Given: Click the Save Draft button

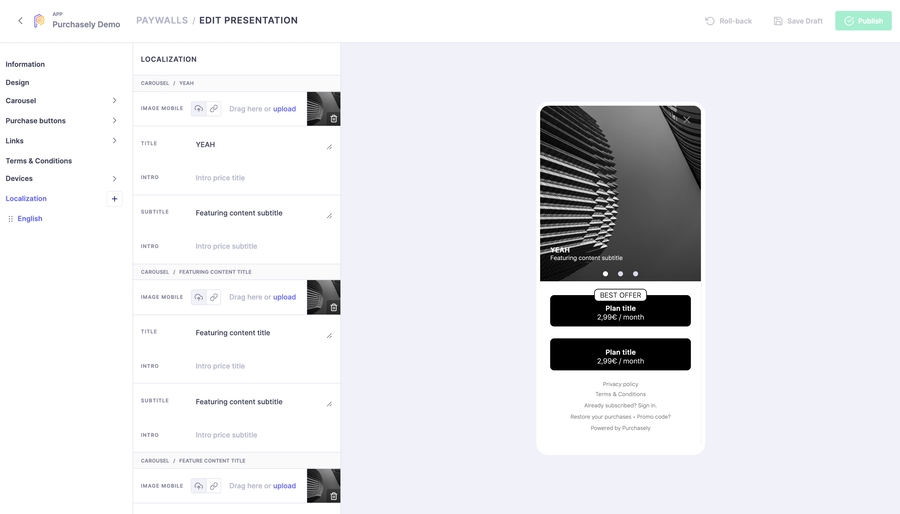Looking at the screenshot, I should tap(798, 21).
